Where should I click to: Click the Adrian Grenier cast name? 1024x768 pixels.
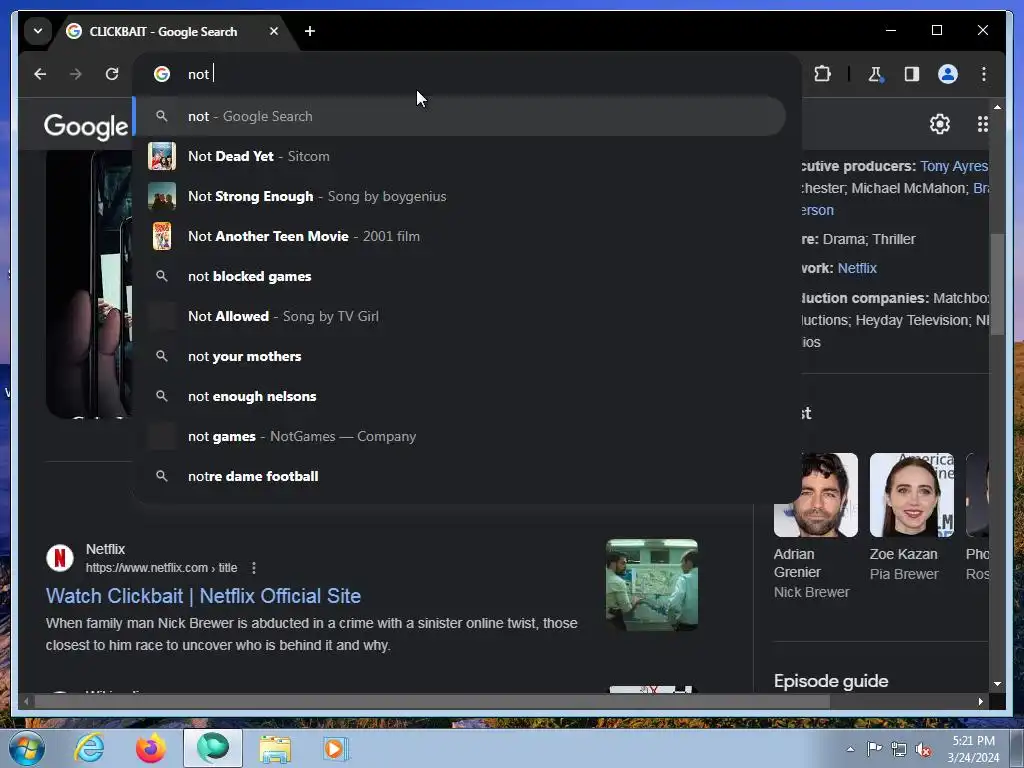[797, 563]
